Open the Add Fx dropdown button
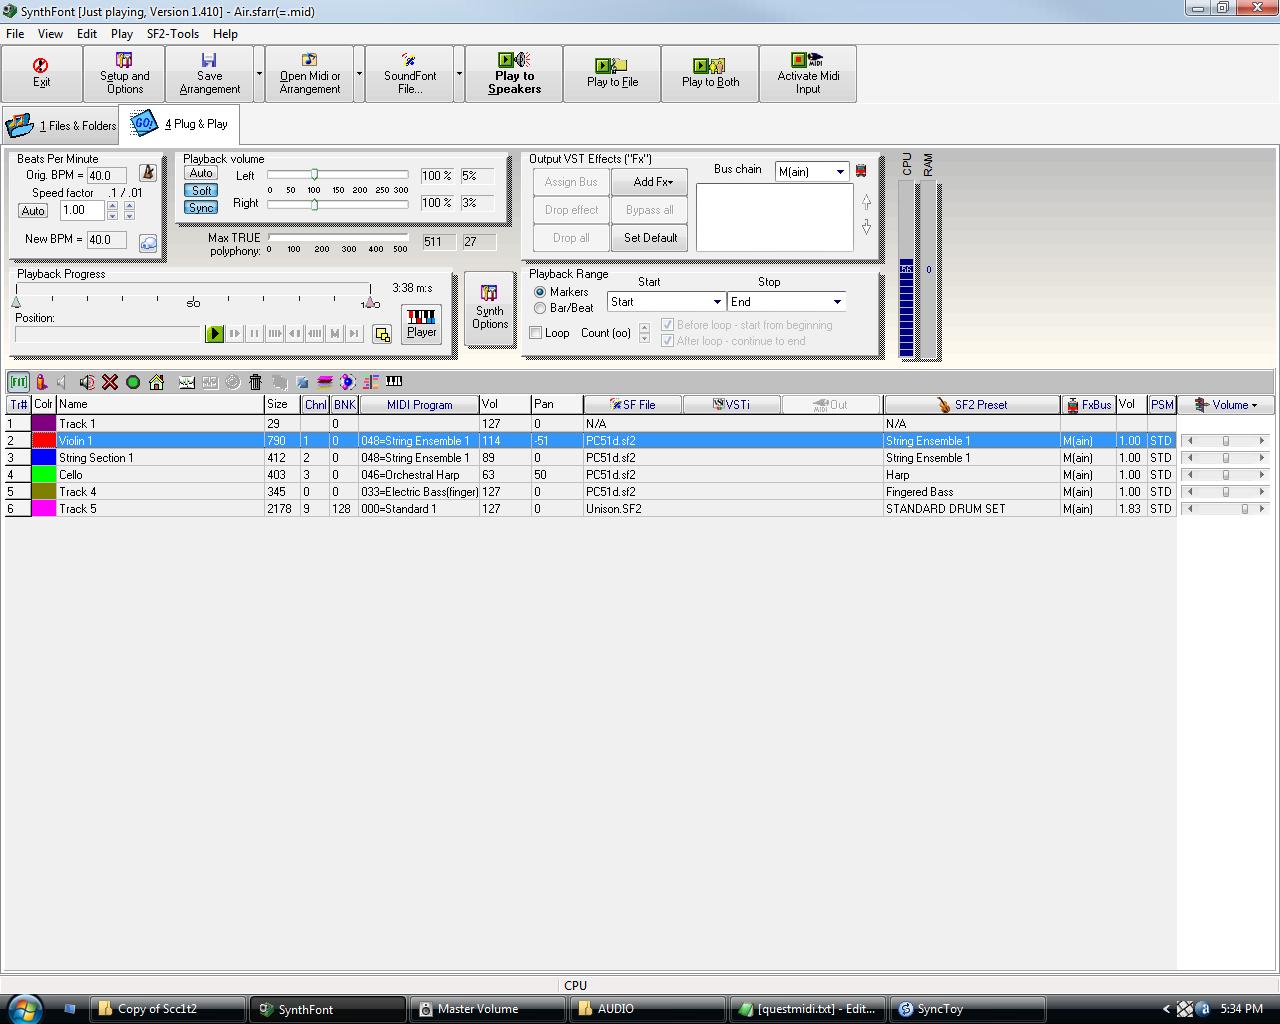 (651, 182)
